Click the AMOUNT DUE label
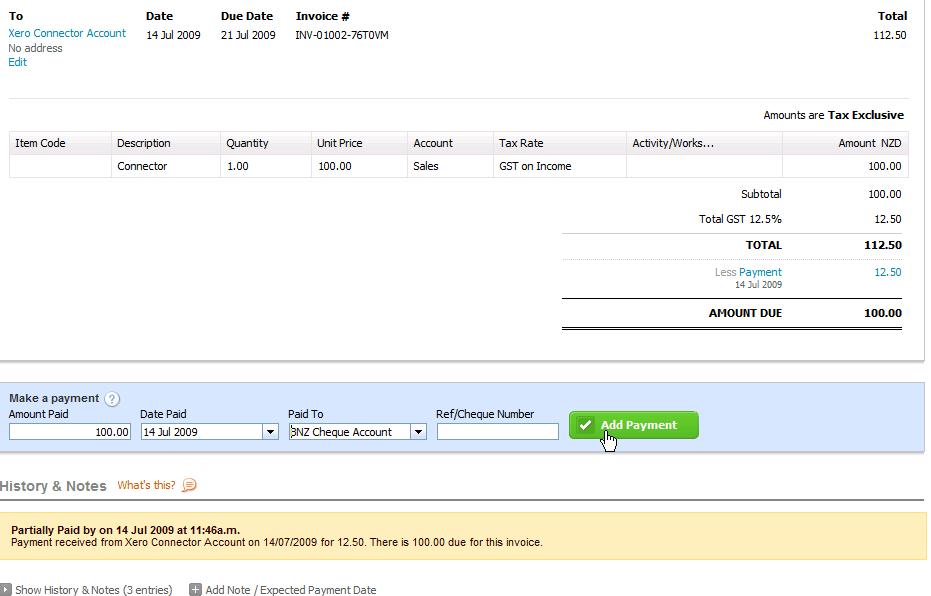Image resolution: width=931 pixels, height=596 pixels. (x=745, y=313)
